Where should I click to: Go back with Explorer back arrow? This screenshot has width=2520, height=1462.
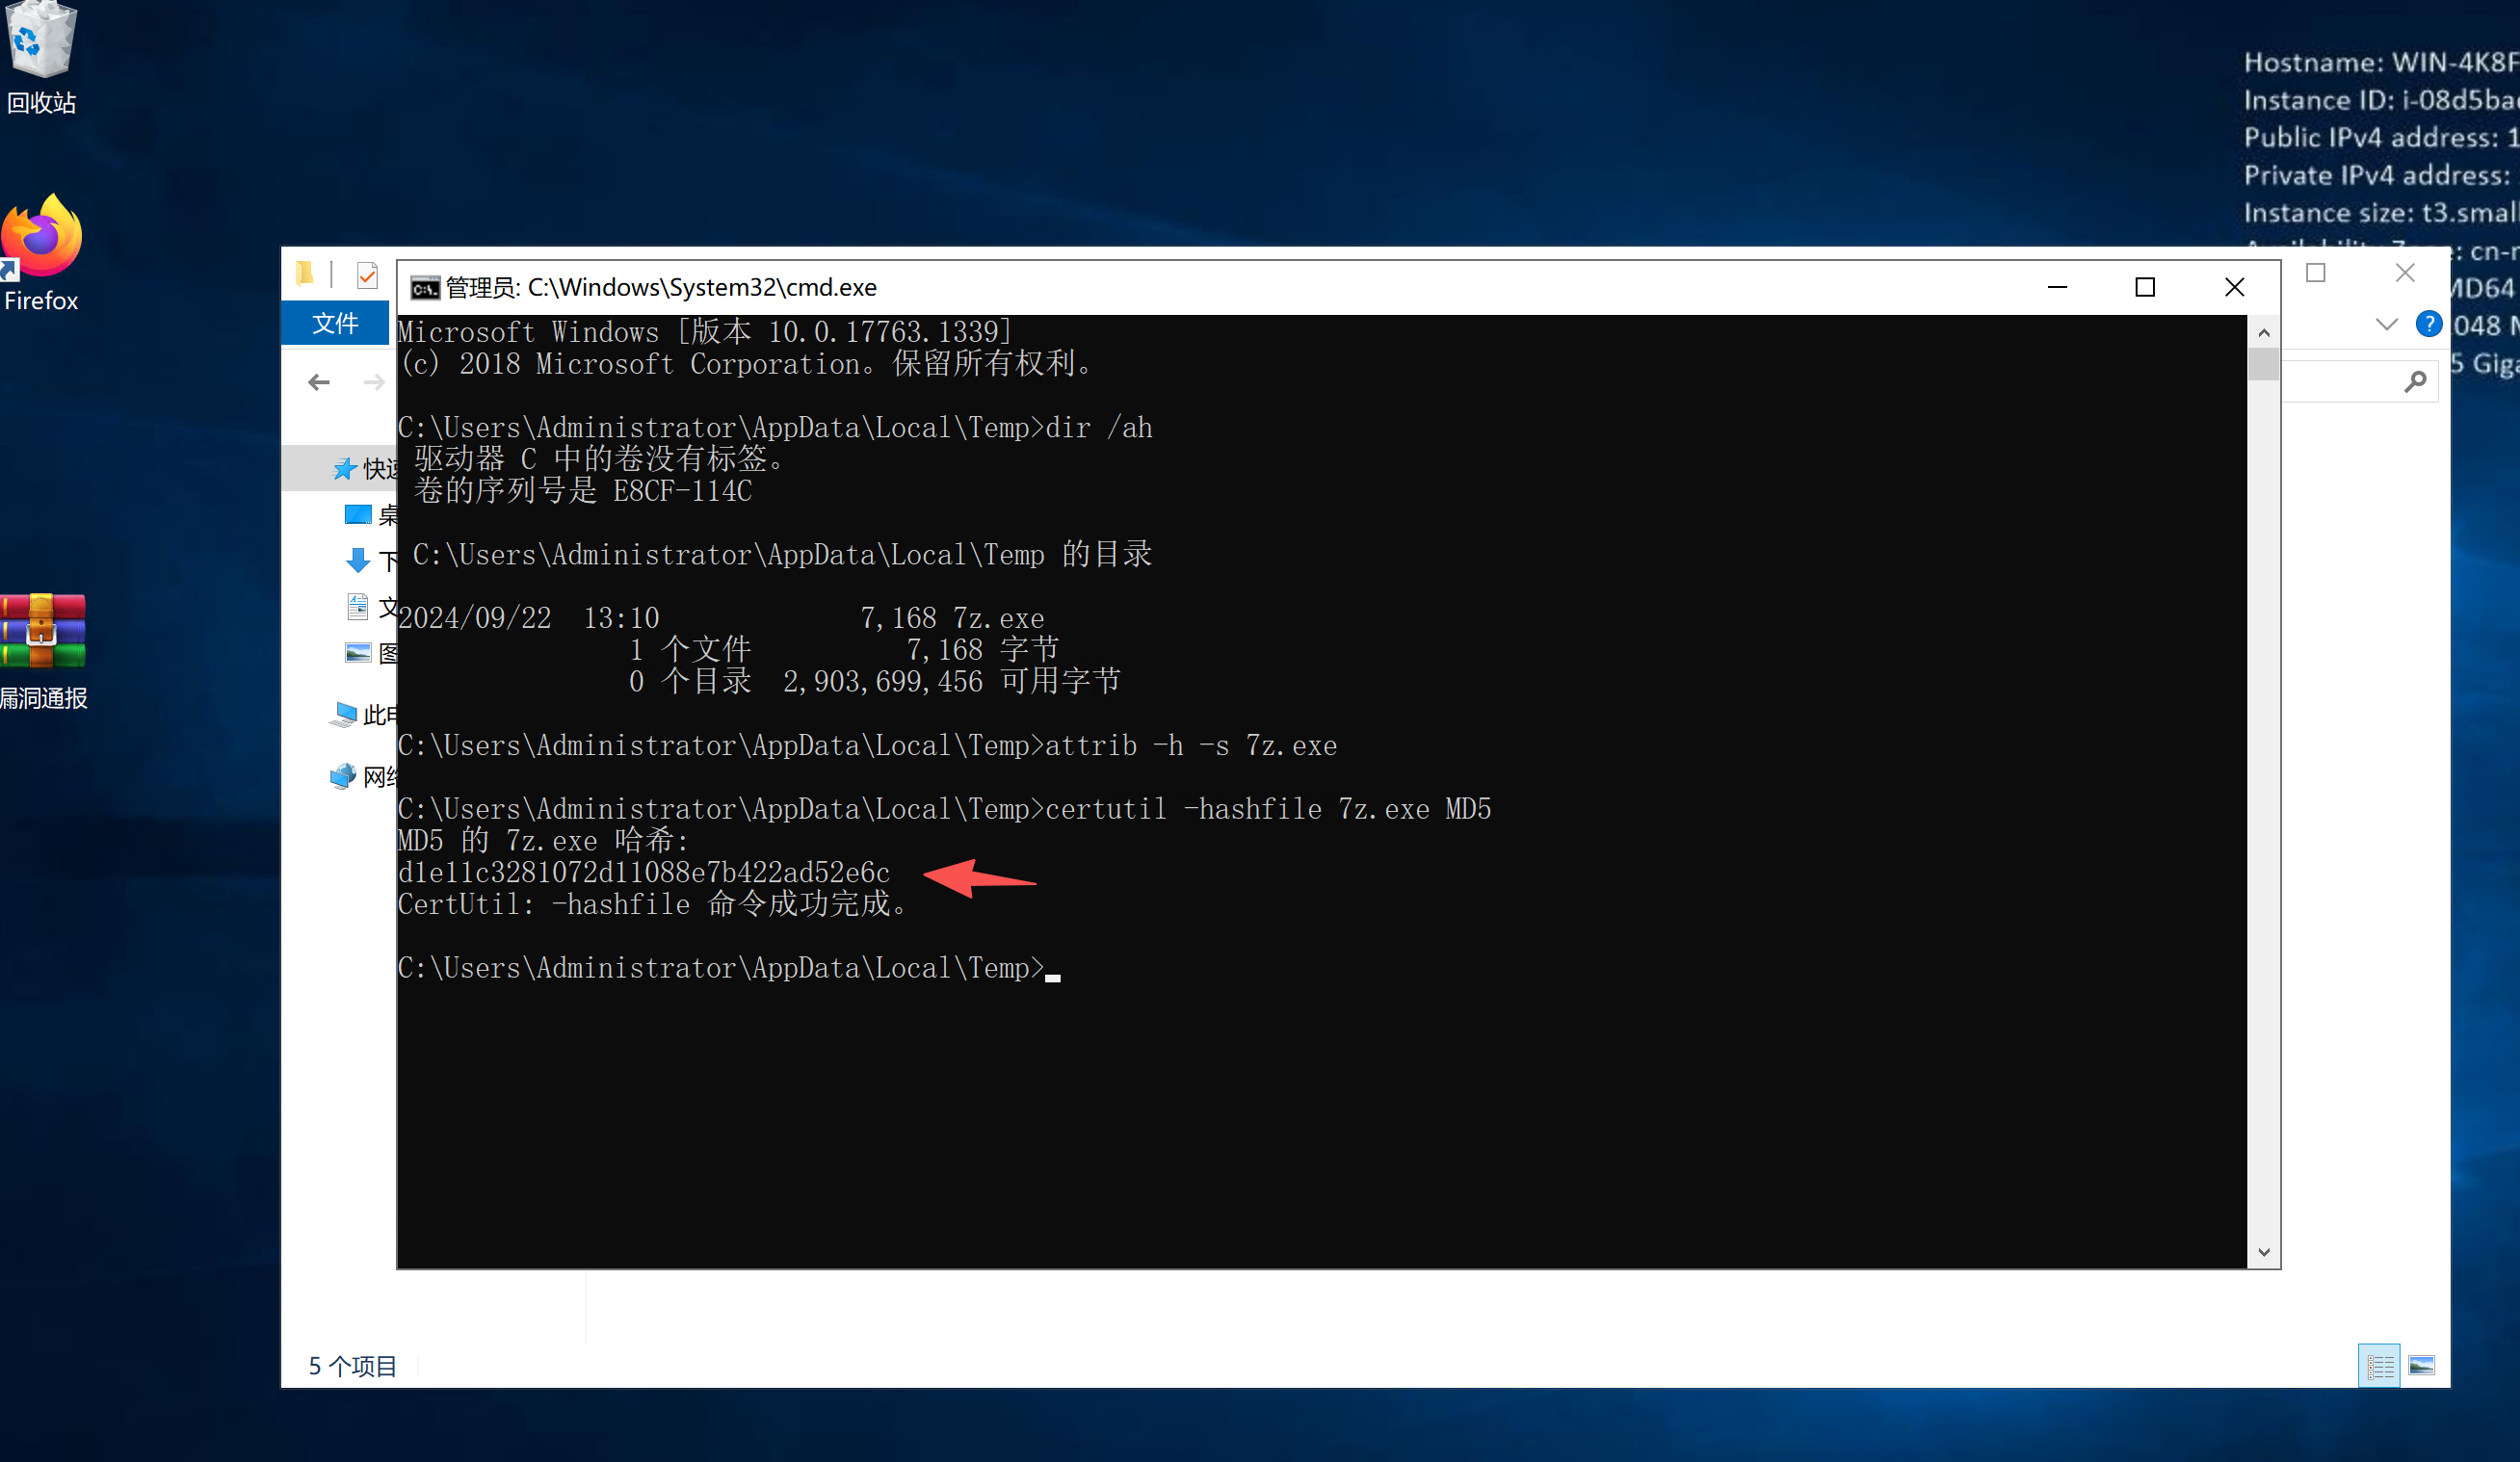(x=319, y=382)
